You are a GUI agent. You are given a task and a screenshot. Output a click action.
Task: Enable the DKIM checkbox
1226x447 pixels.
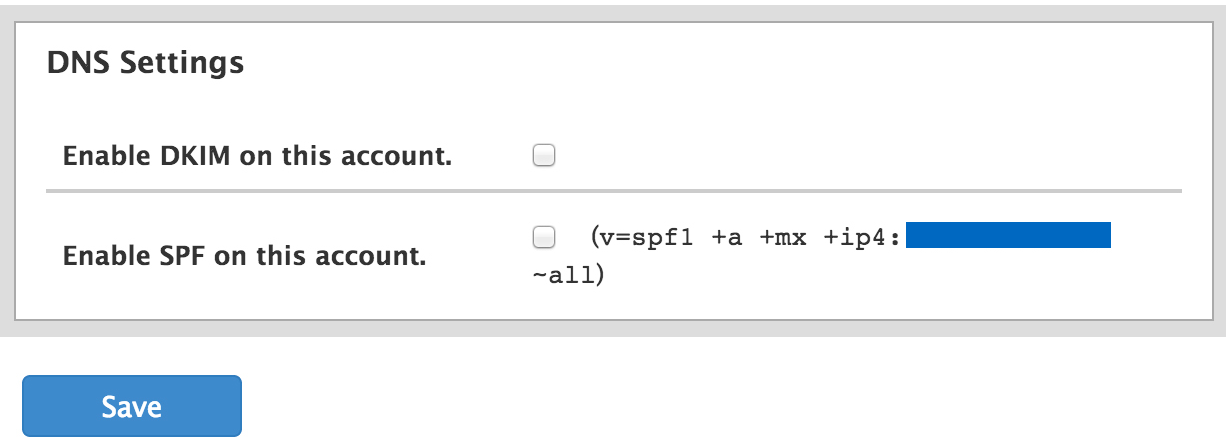544,156
